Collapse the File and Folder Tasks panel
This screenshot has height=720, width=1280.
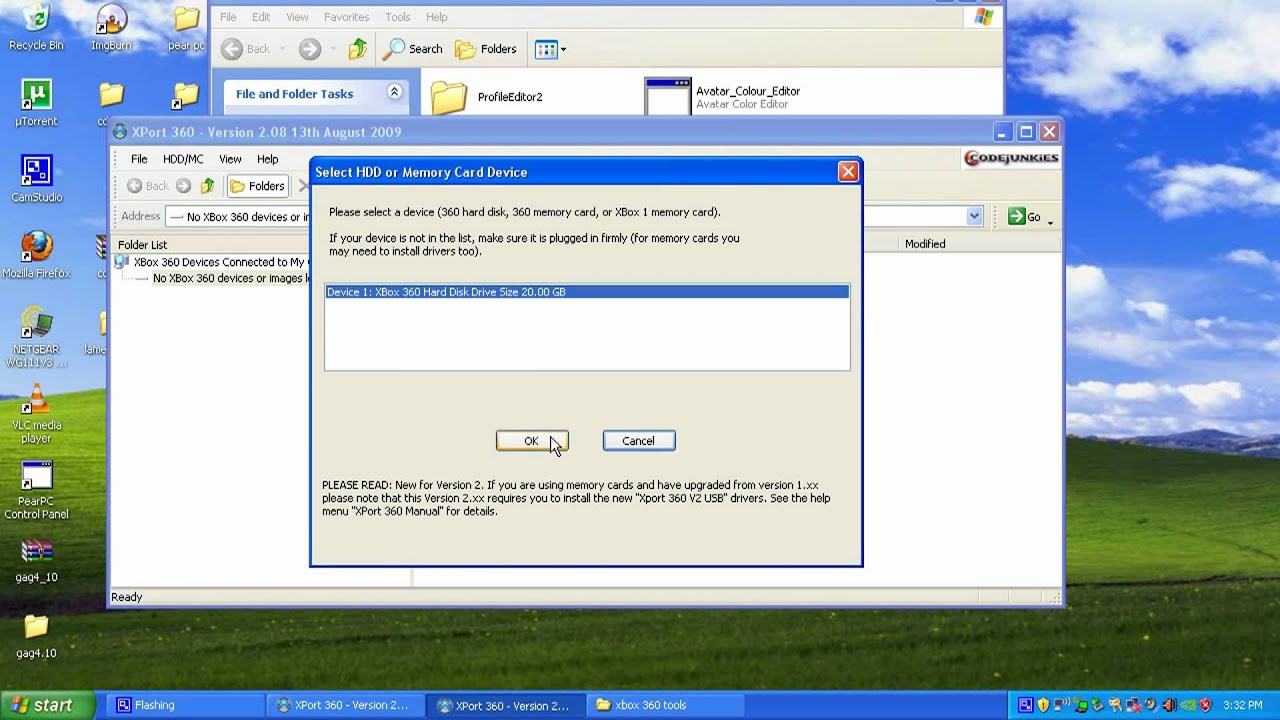tap(394, 93)
